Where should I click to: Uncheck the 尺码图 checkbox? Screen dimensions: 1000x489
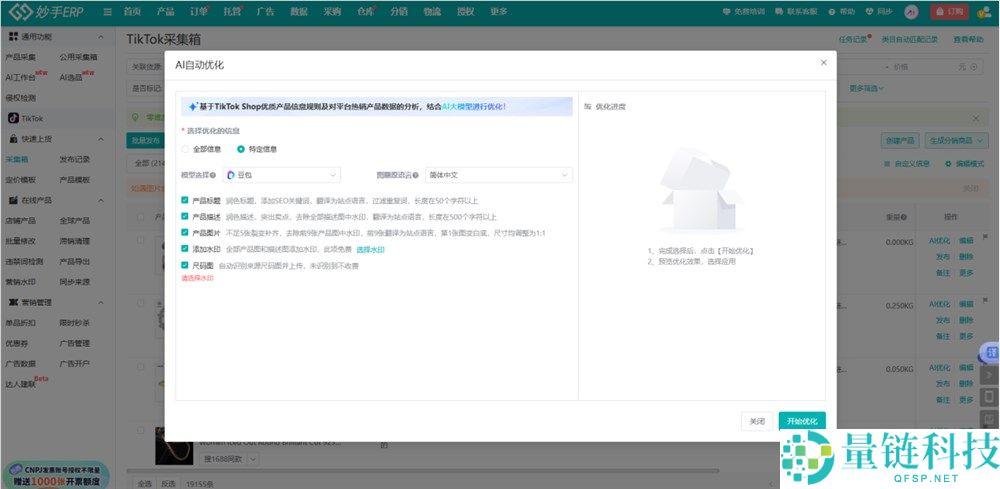tap(185, 265)
